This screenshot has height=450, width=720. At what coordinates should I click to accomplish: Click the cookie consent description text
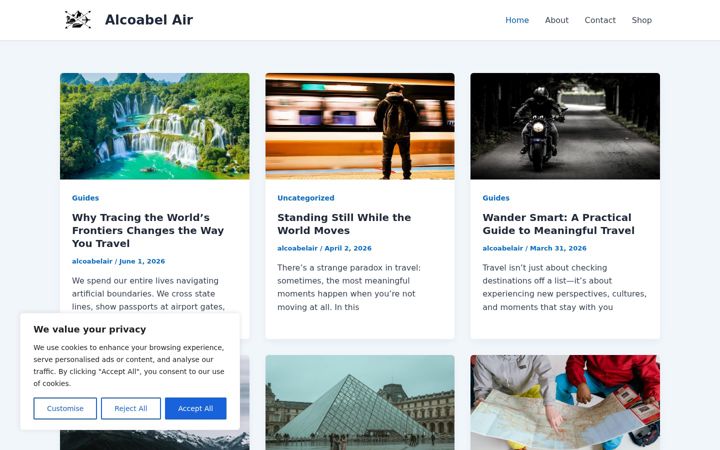pyautogui.click(x=129, y=366)
